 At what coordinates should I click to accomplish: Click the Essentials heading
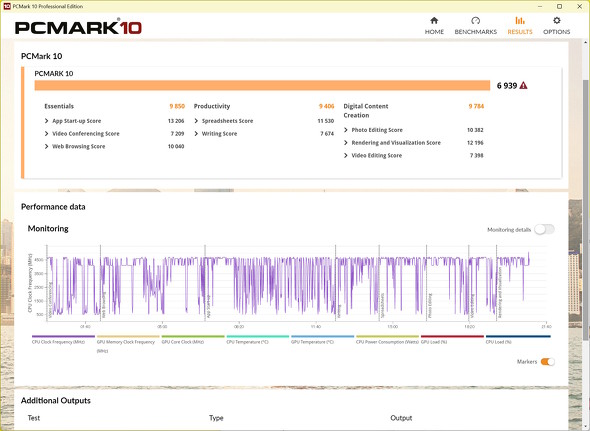click(x=59, y=106)
